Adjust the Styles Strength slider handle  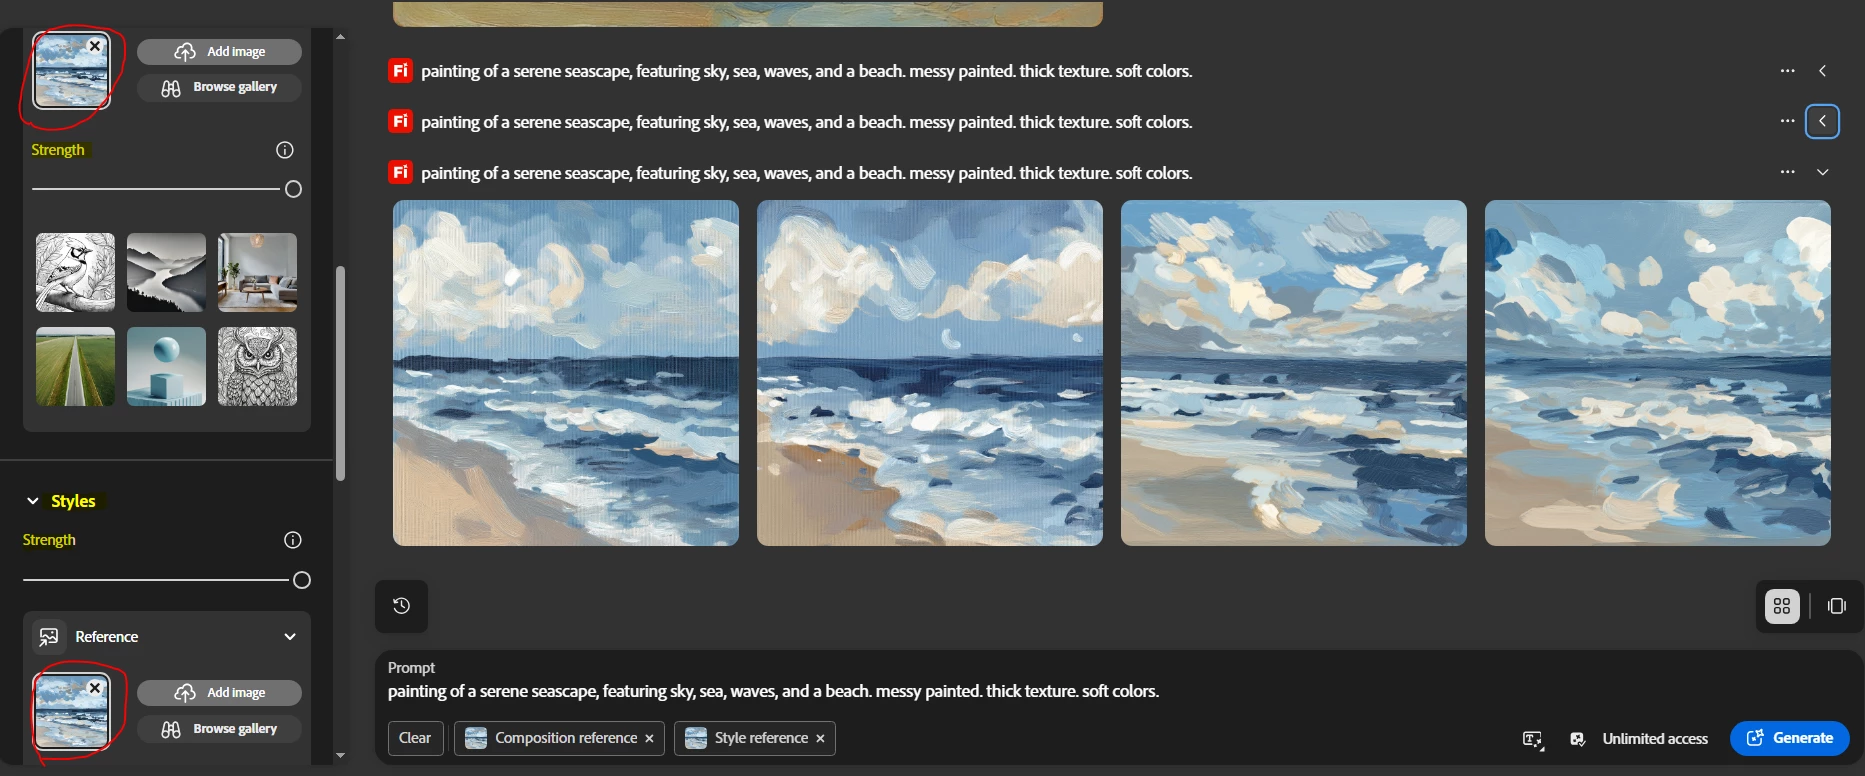point(302,580)
